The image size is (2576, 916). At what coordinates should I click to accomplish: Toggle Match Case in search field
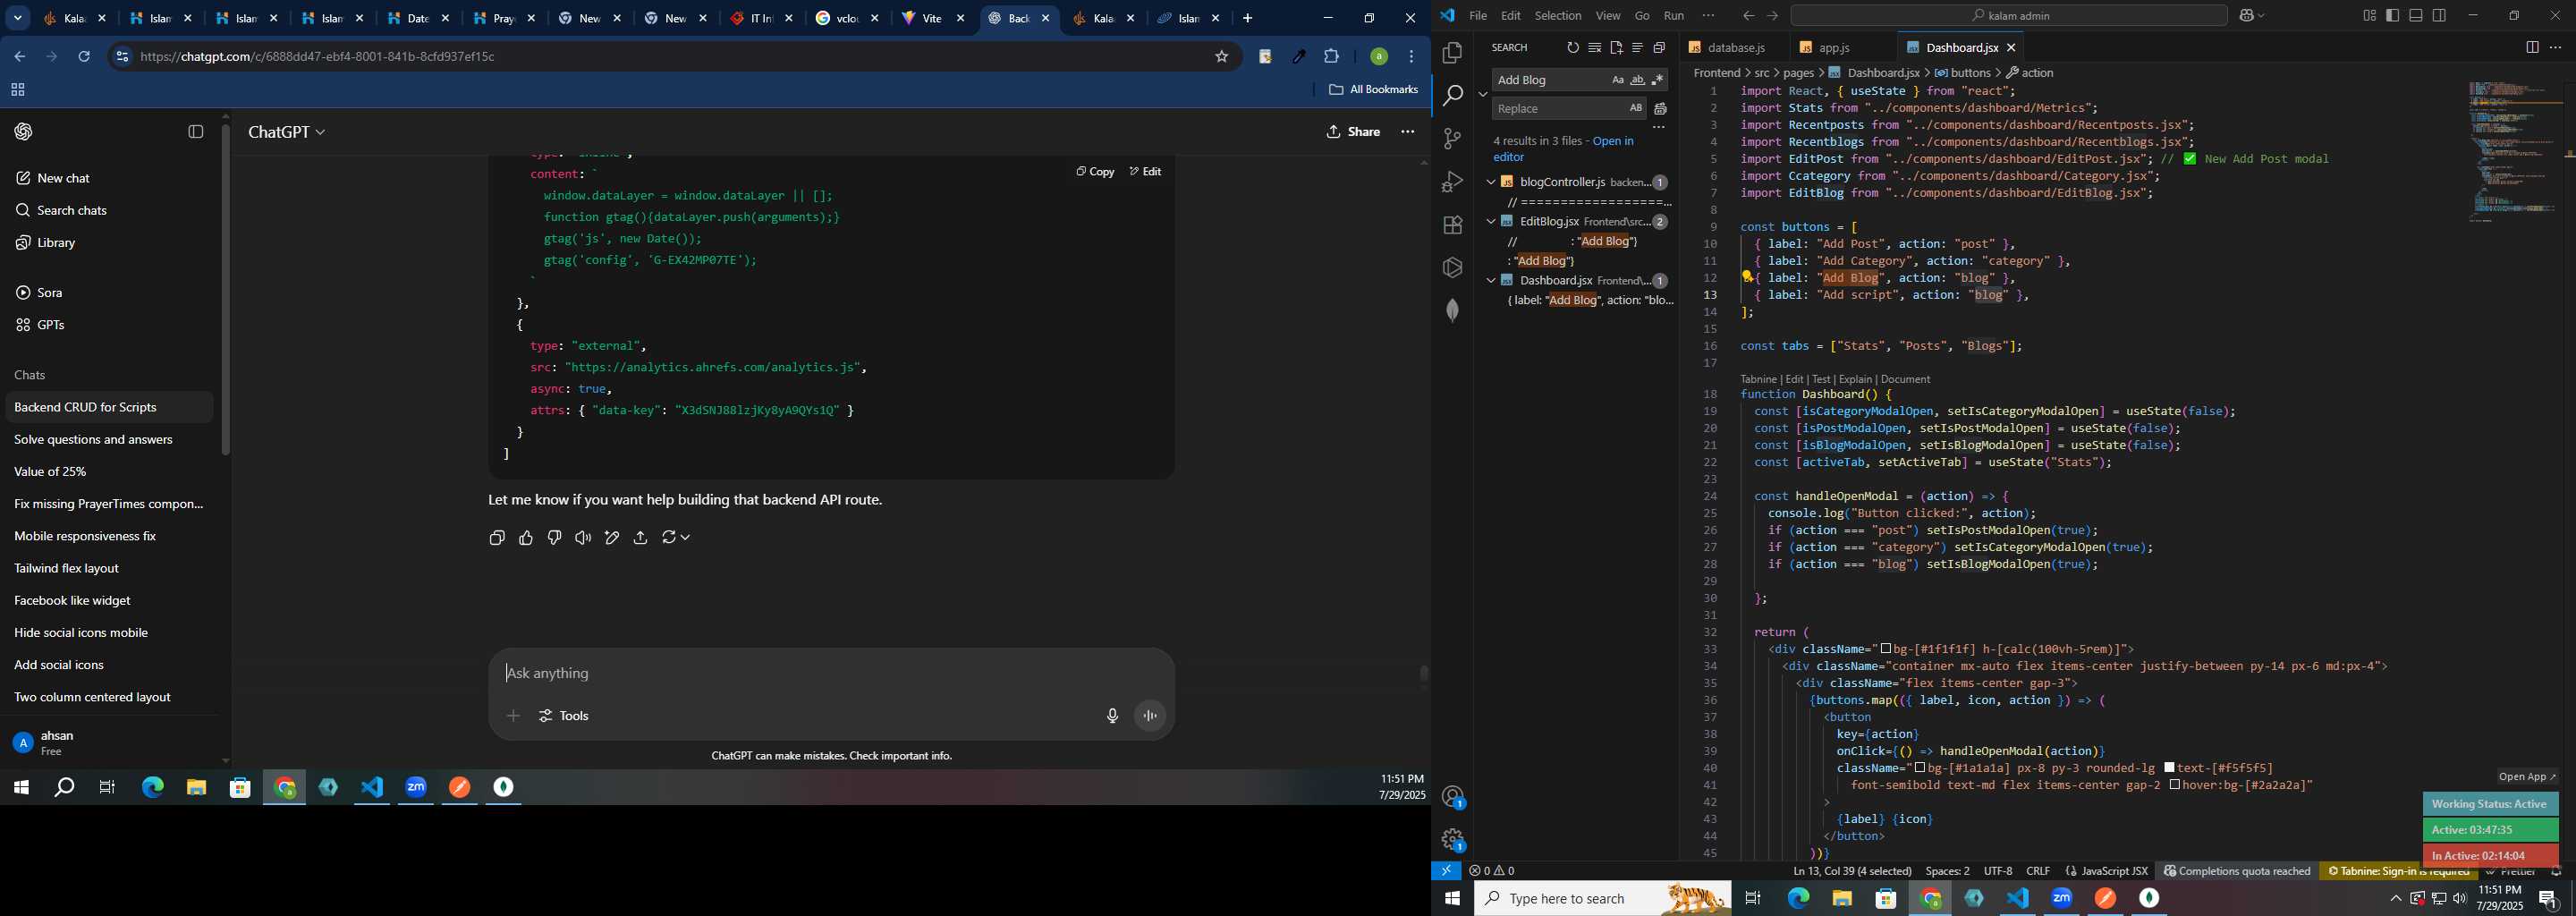point(1617,80)
